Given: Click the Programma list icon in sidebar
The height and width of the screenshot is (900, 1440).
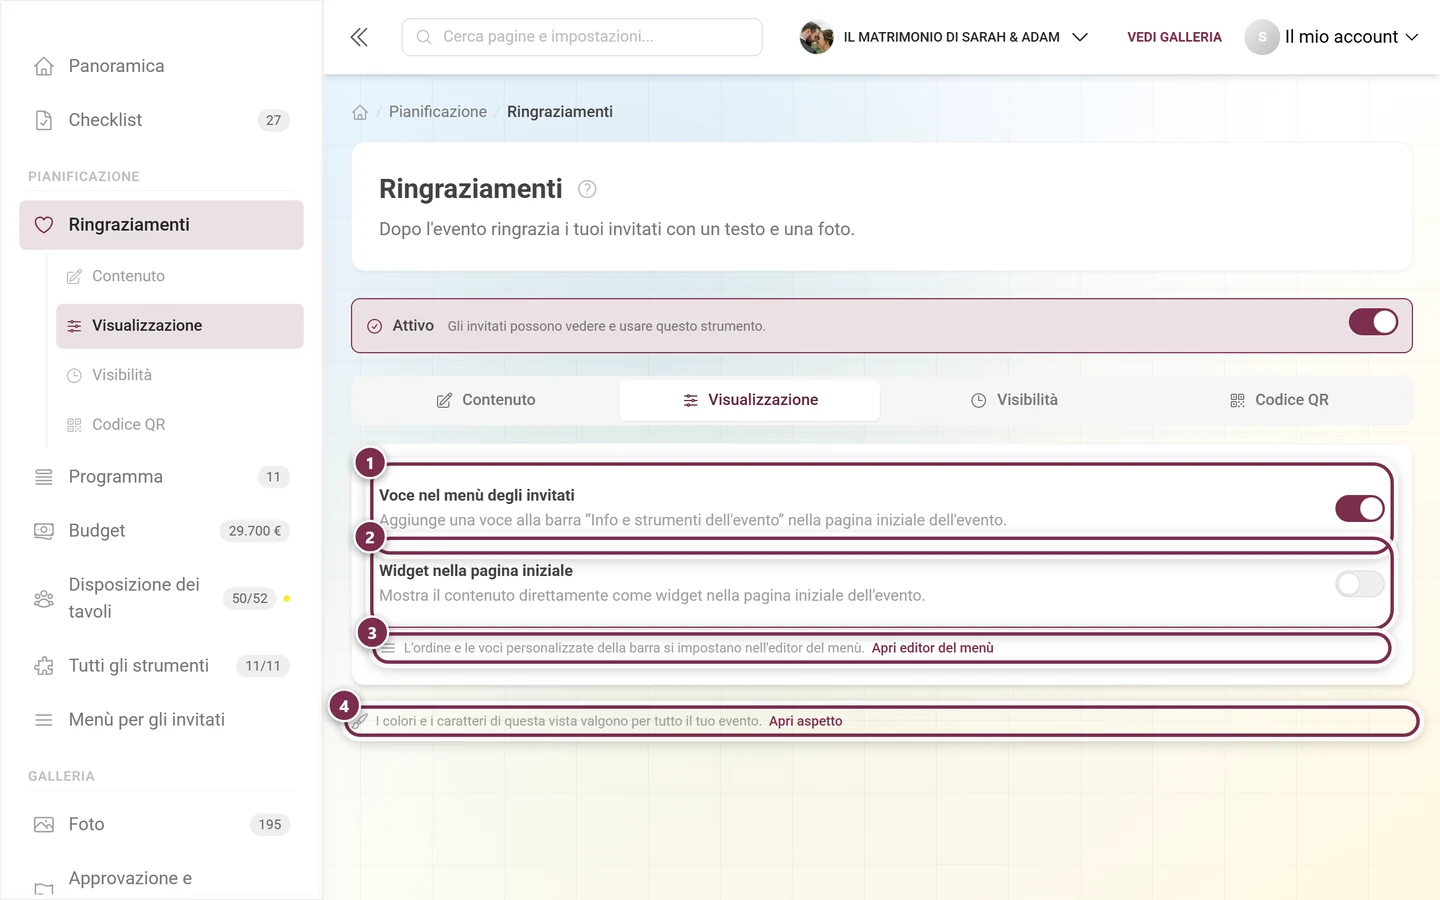Looking at the screenshot, I should coord(44,477).
